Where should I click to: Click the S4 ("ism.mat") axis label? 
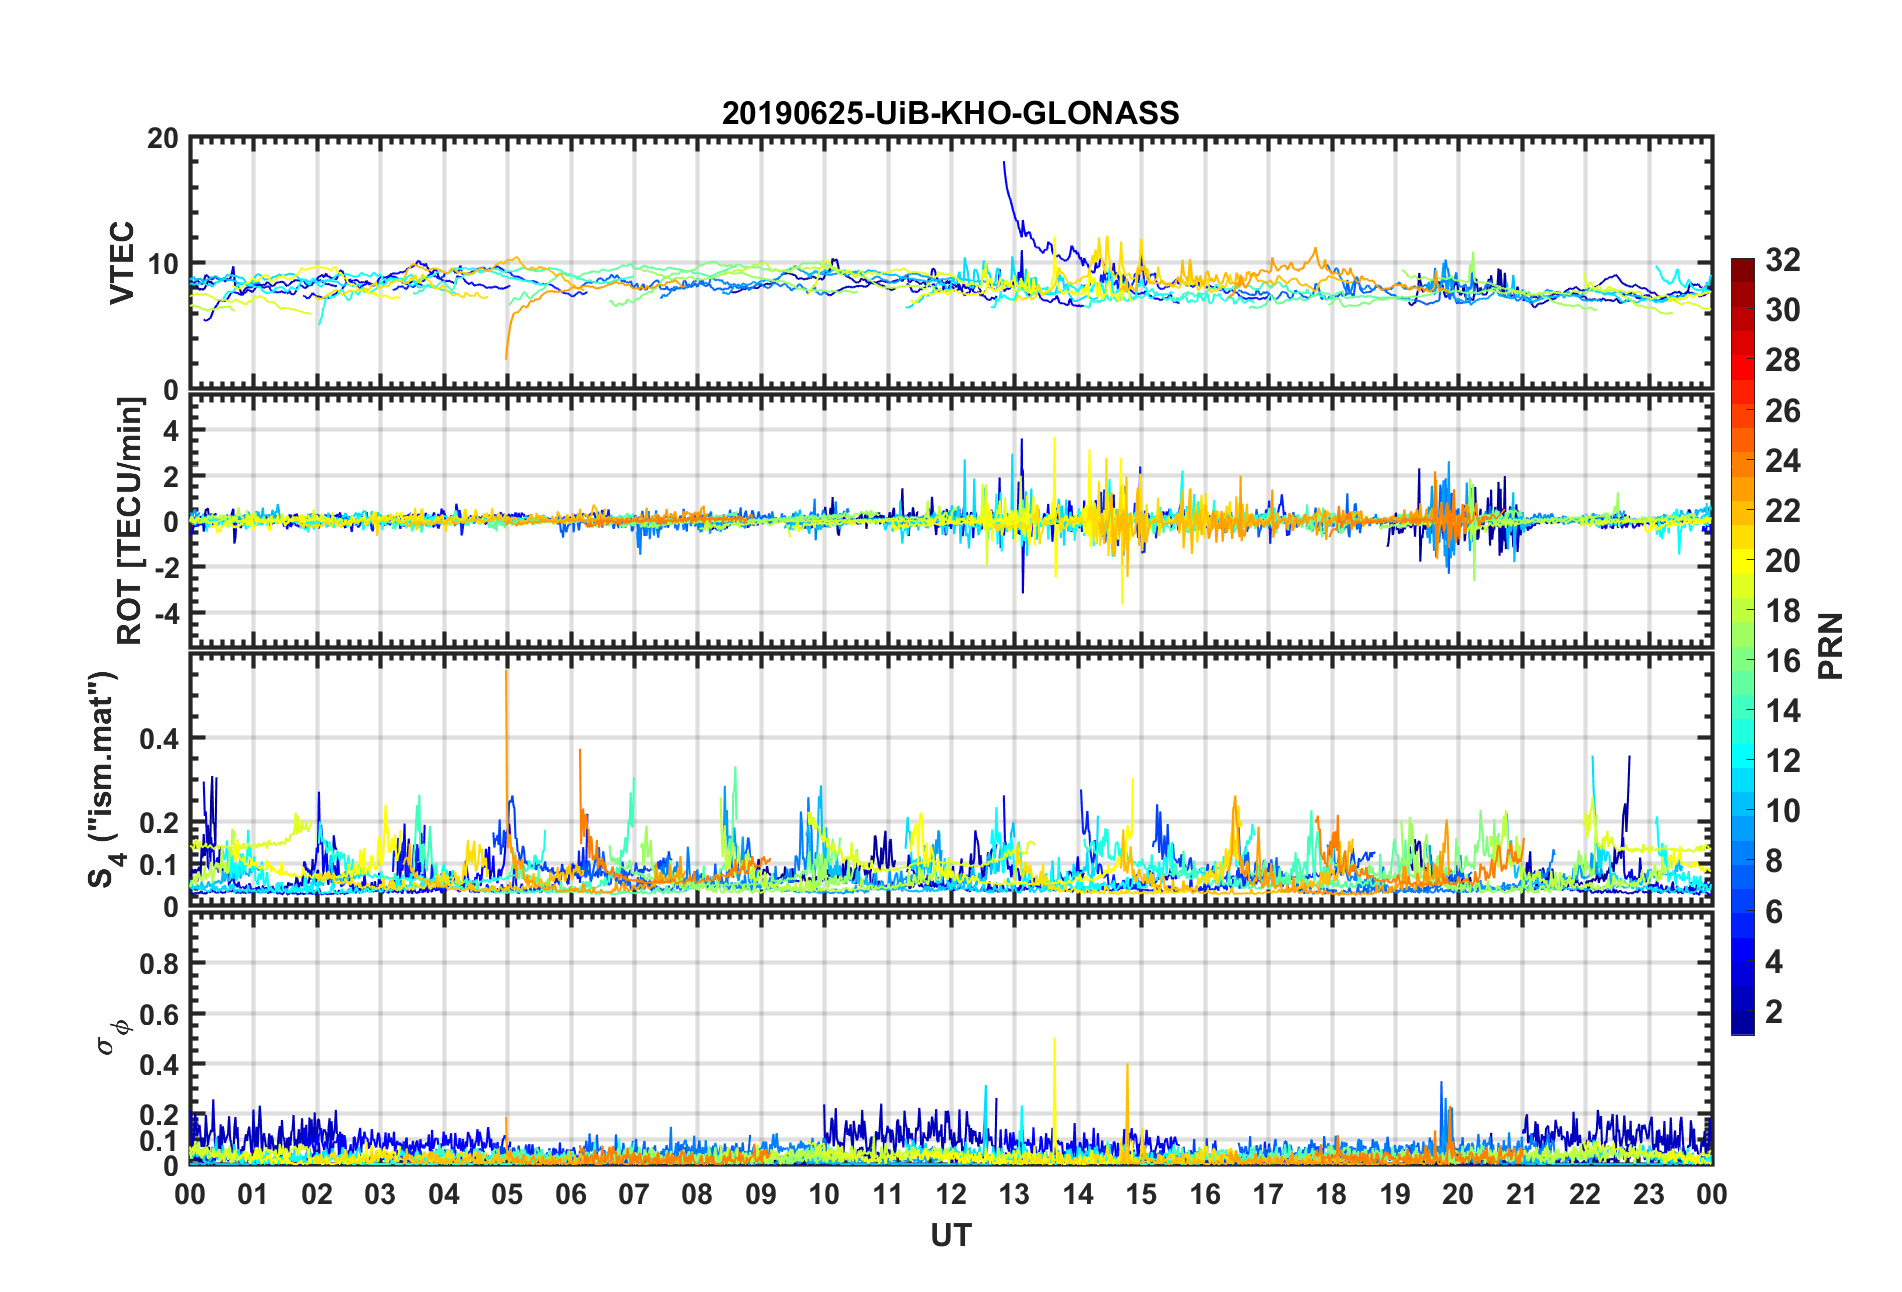[103, 779]
